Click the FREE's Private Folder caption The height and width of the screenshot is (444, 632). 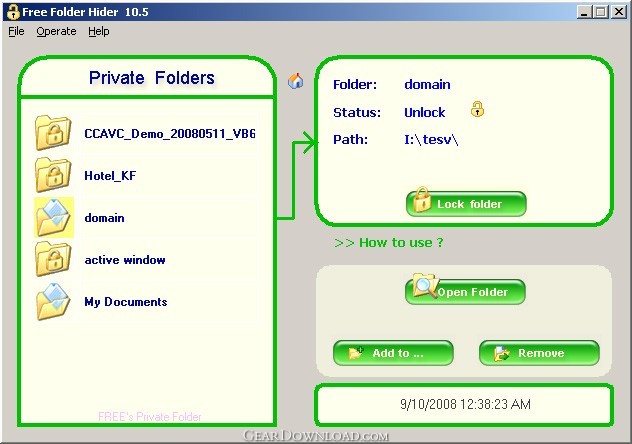tap(150, 417)
